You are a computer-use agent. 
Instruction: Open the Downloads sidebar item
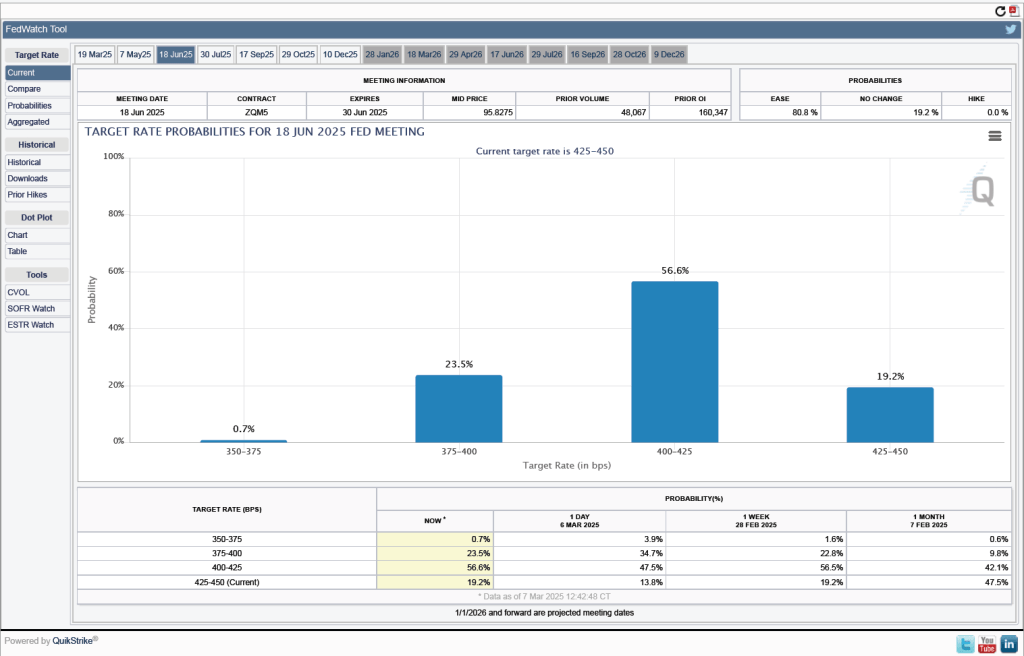[x=28, y=178]
